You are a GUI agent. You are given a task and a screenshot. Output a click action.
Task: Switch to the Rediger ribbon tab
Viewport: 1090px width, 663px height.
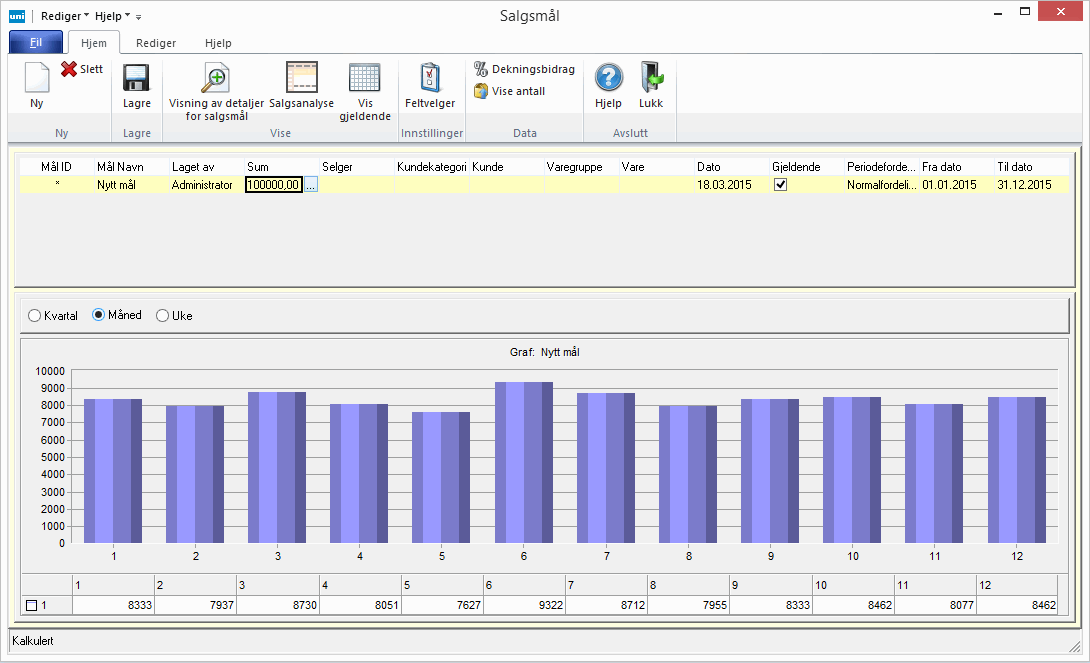pyautogui.click(x=156, y=43)
